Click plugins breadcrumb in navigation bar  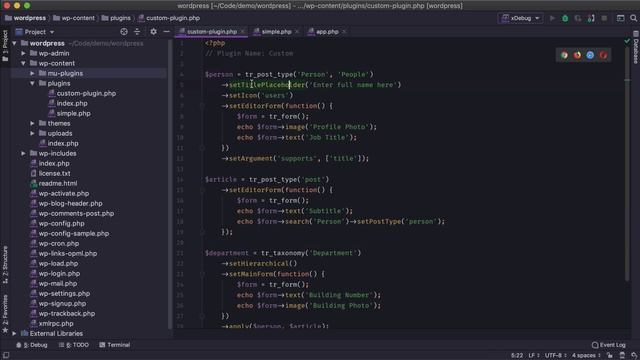click(116, 18)
